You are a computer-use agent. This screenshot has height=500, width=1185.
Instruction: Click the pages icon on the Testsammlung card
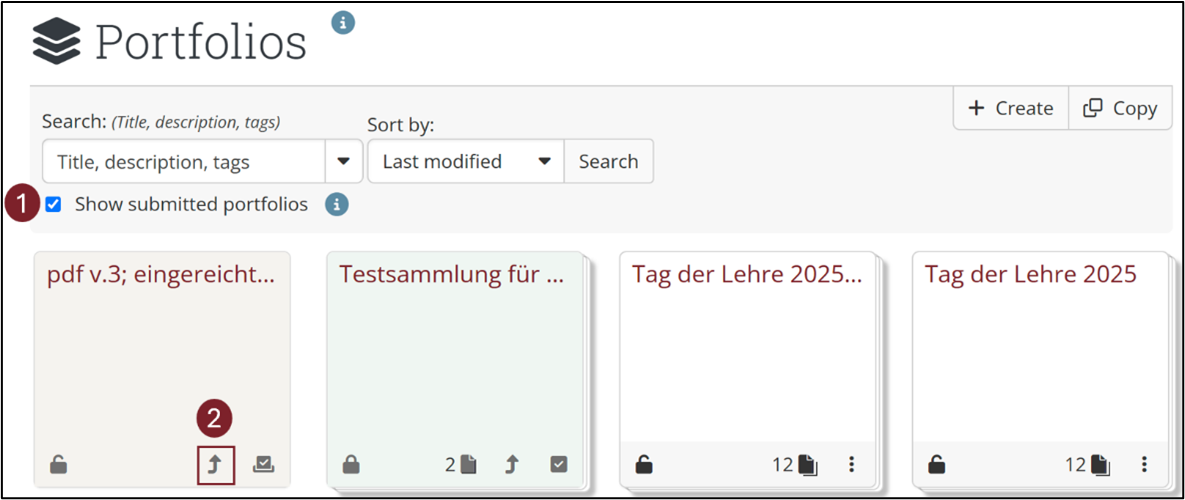468,465
